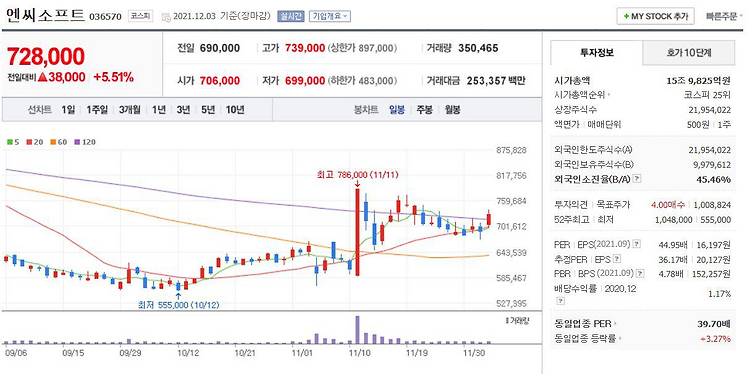Click the arrow icon next to 동일업종 등락률
Screen dimensions: 750x374
point(621,339)
